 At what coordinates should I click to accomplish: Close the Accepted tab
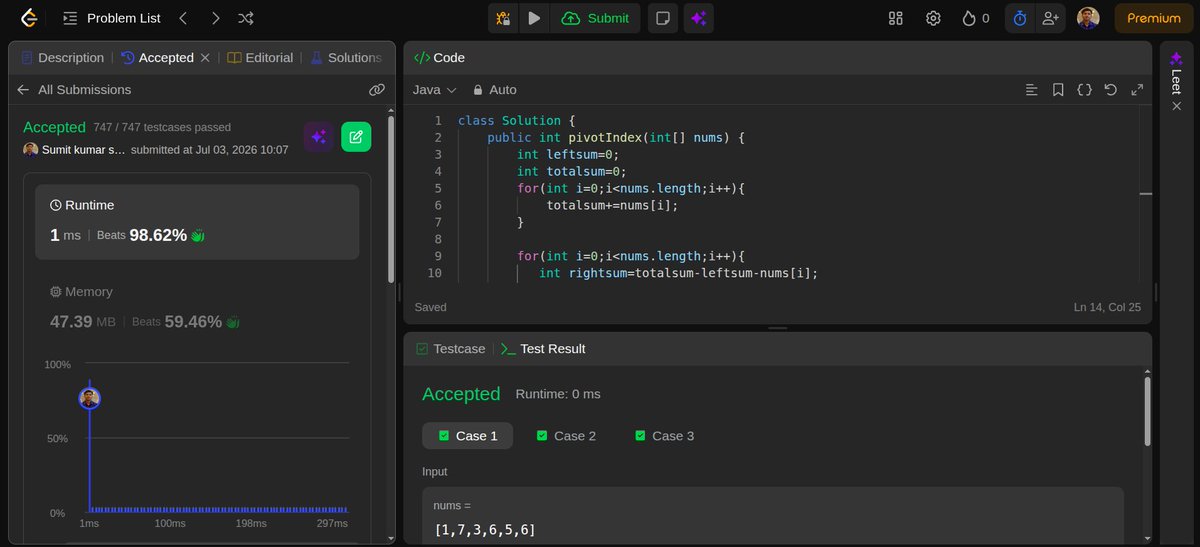[x=205, y=58]
